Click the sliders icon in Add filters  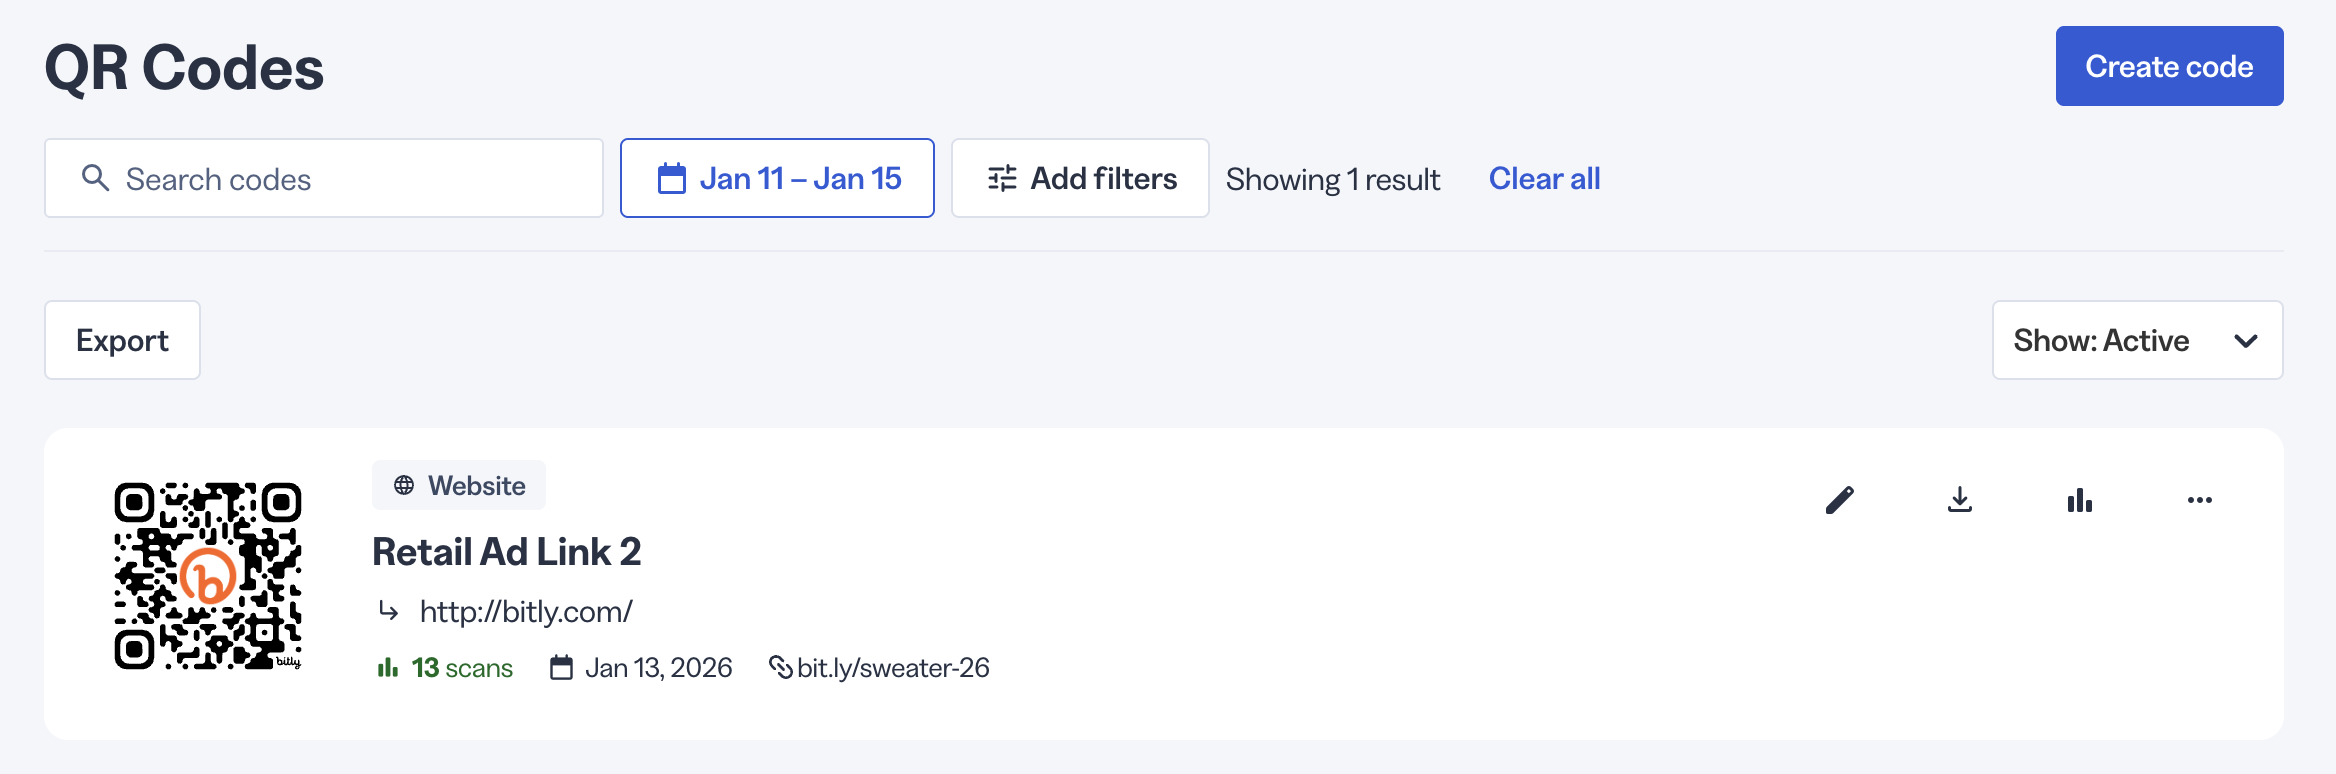pos(1002,178)
